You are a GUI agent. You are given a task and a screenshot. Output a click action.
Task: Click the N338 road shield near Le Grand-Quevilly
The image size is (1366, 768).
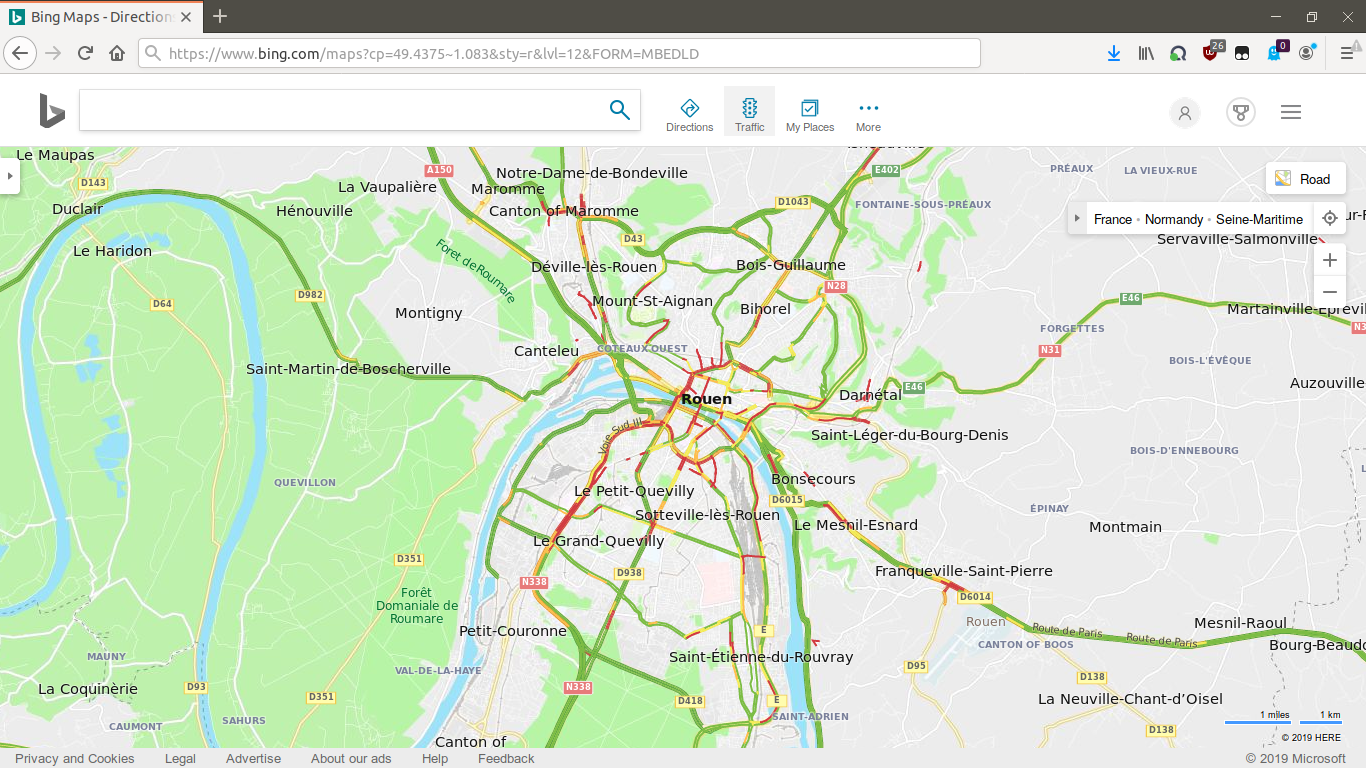[x=534, y=581]
